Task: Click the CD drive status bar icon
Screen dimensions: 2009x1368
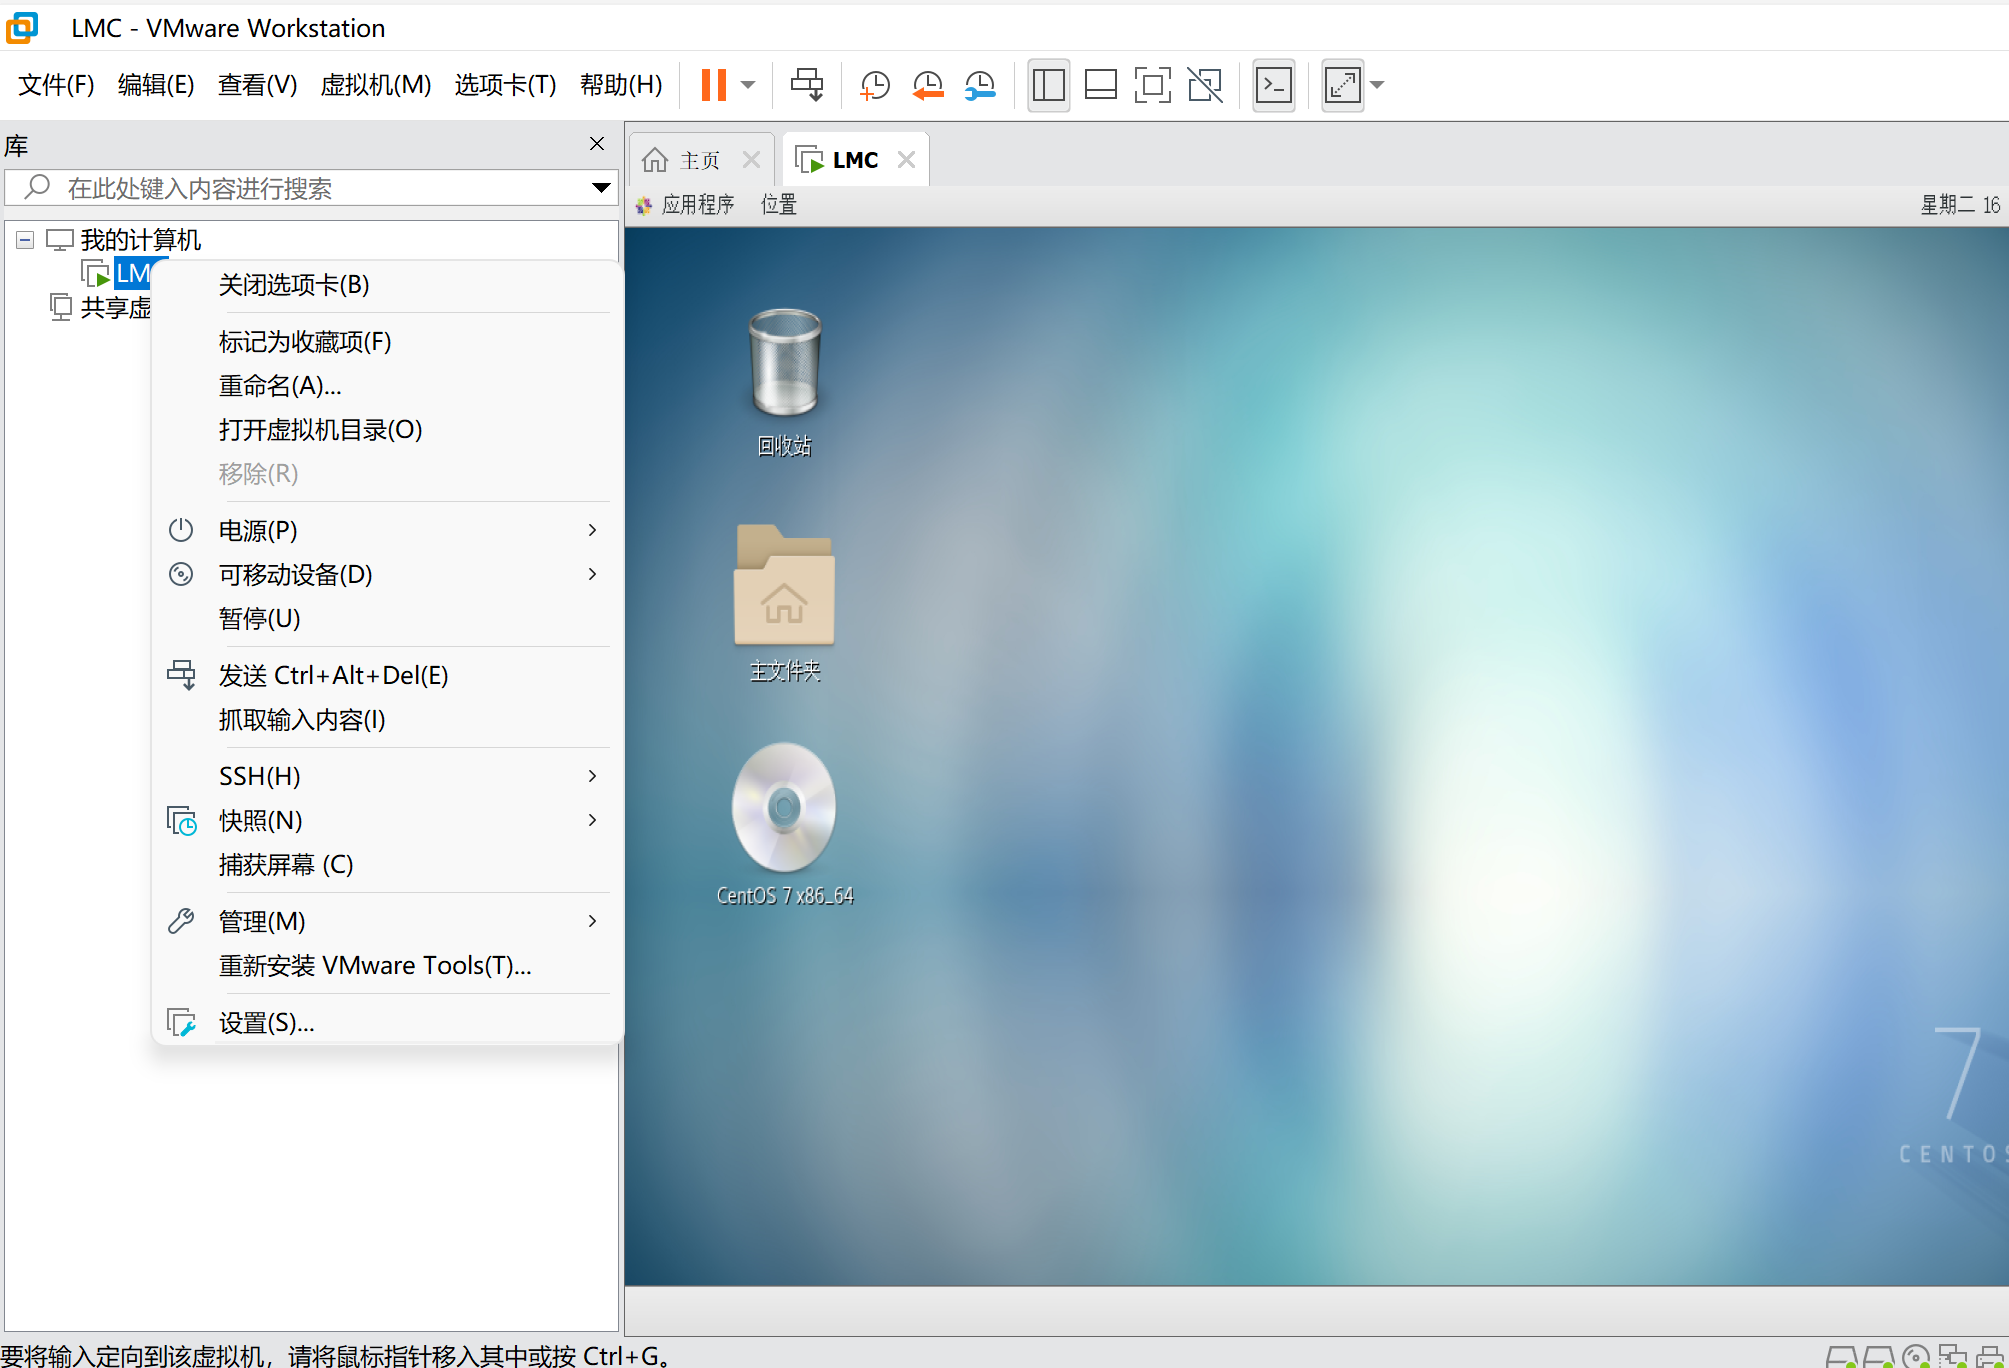Action: [1916, 1356]
